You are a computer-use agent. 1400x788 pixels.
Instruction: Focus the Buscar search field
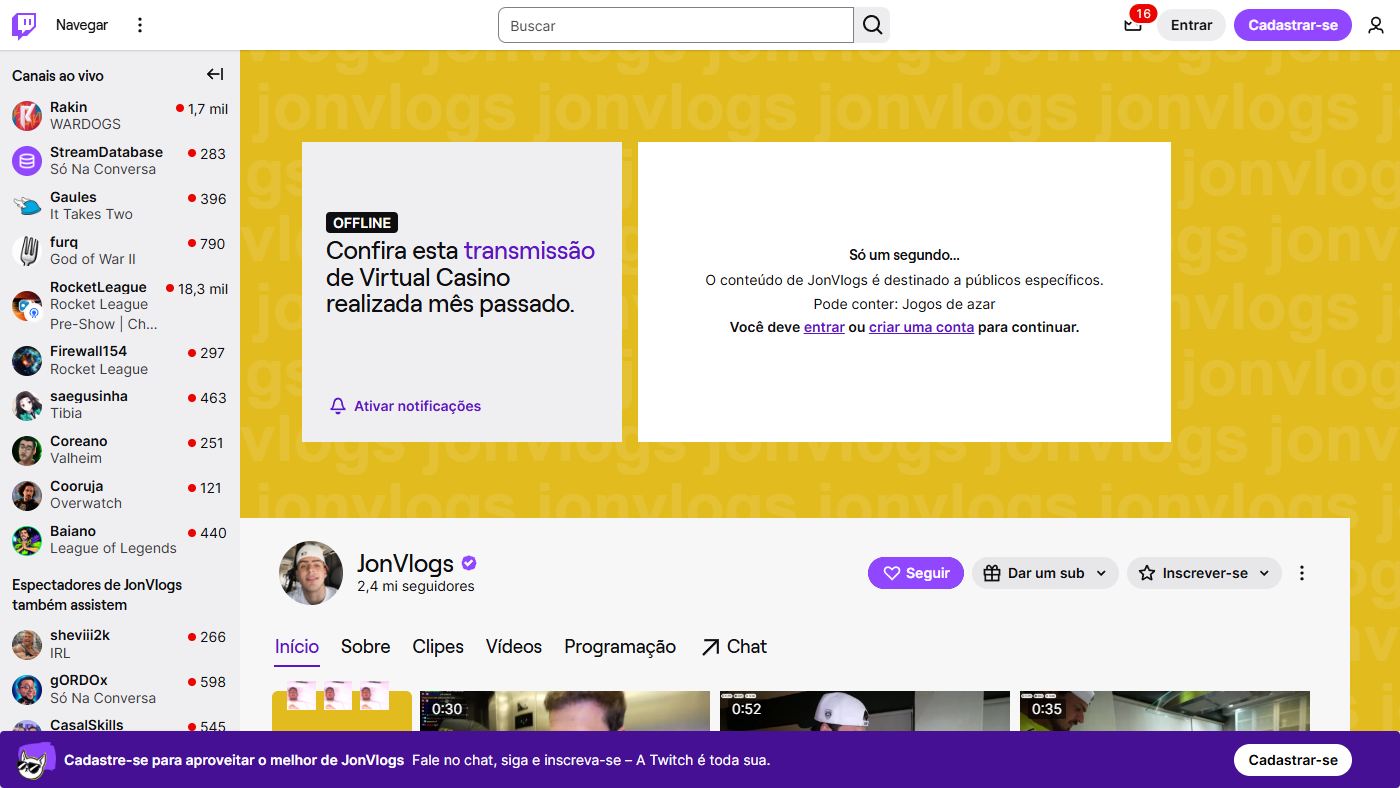pyautogui.click(x=676, y=25)
